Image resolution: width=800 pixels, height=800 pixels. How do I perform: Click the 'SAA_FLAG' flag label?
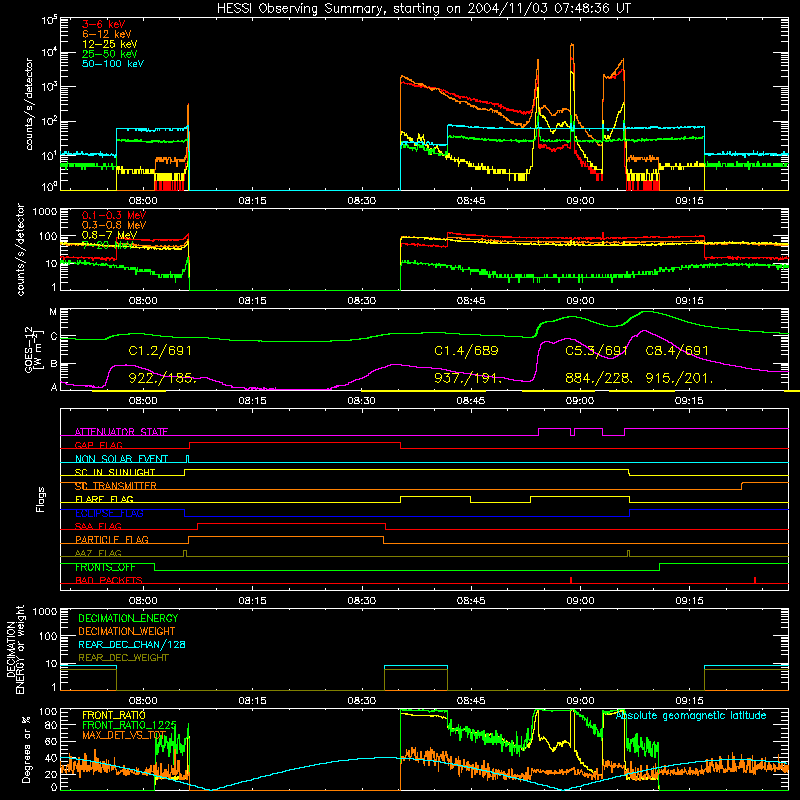click(98, 526)
